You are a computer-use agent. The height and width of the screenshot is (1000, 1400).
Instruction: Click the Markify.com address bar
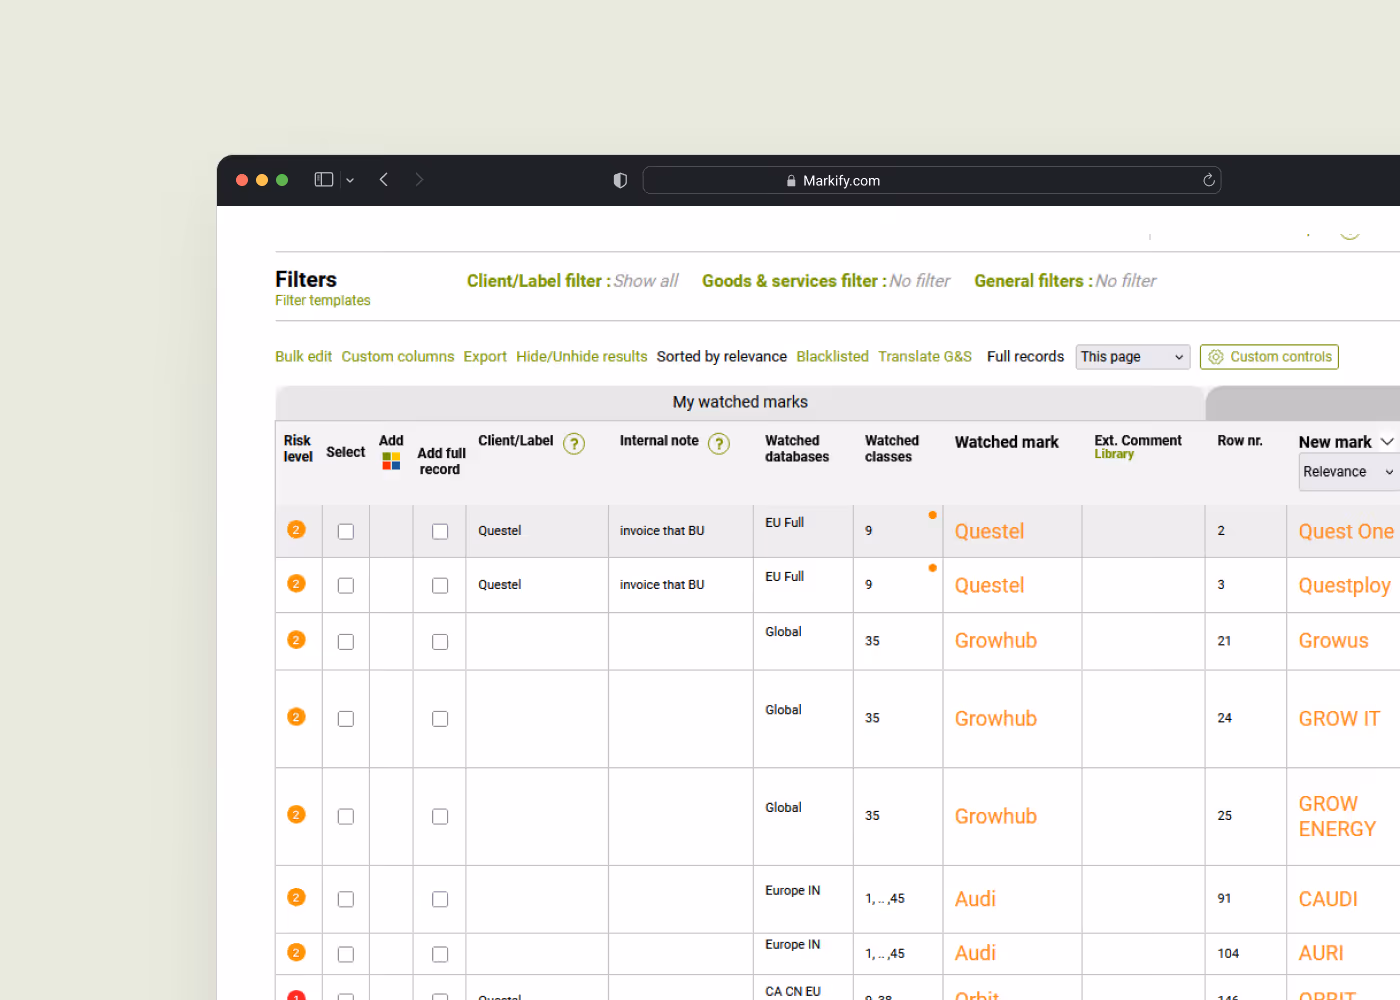tap(932, 180)
